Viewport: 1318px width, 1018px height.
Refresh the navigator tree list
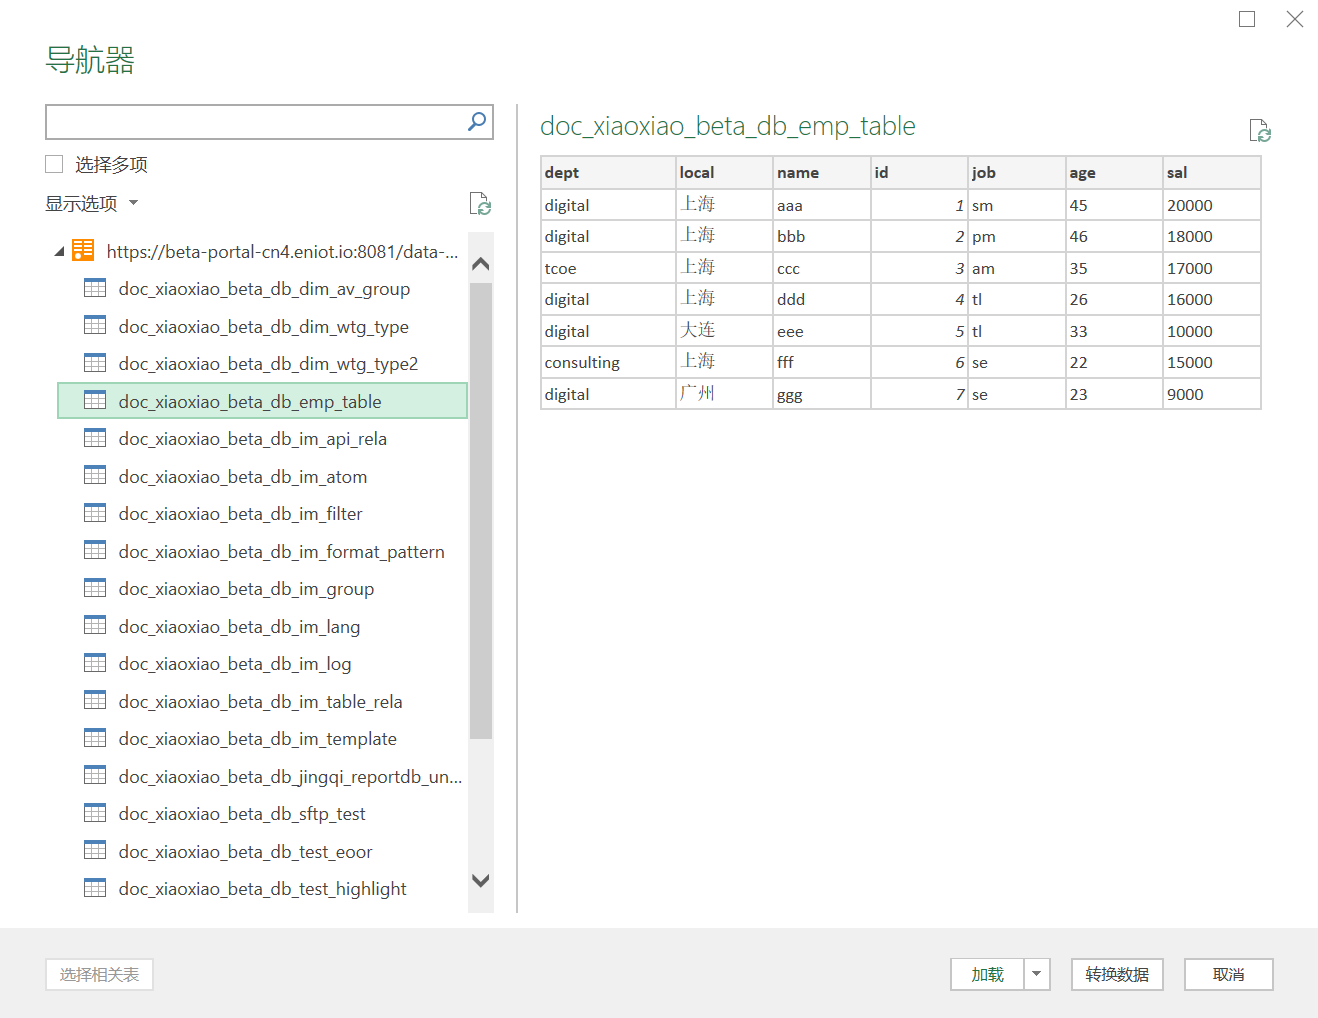pyautogui.click(x=480, y=204)
